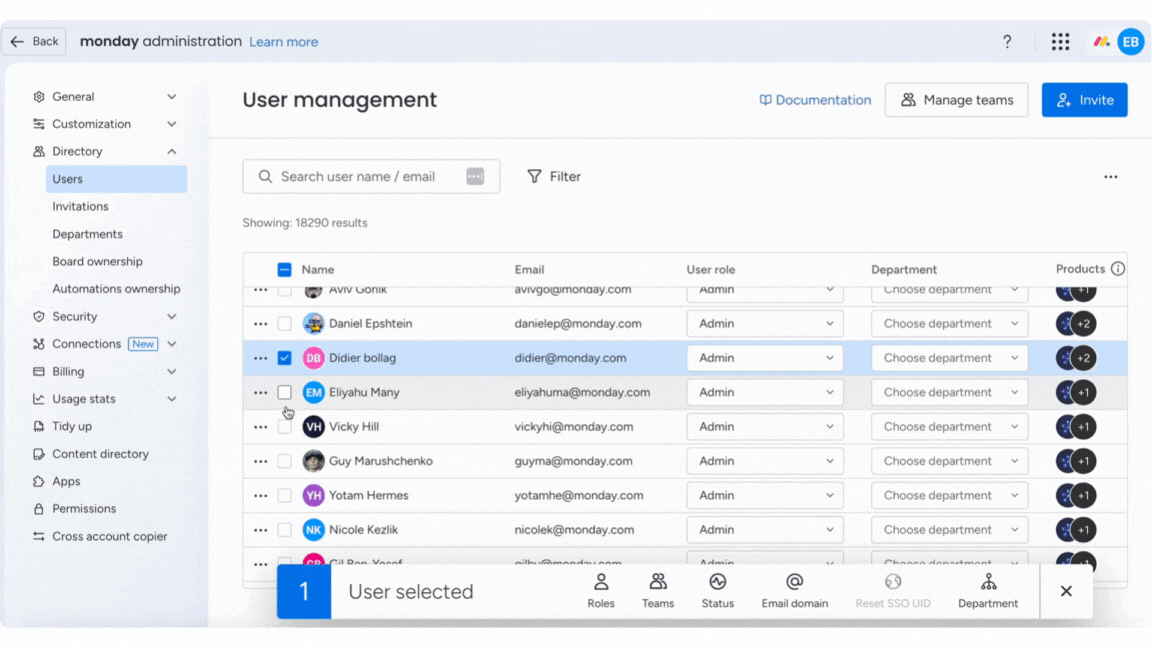Close the user selection bar
This screenshot has width=1152, height=648.
[1066, 591]
